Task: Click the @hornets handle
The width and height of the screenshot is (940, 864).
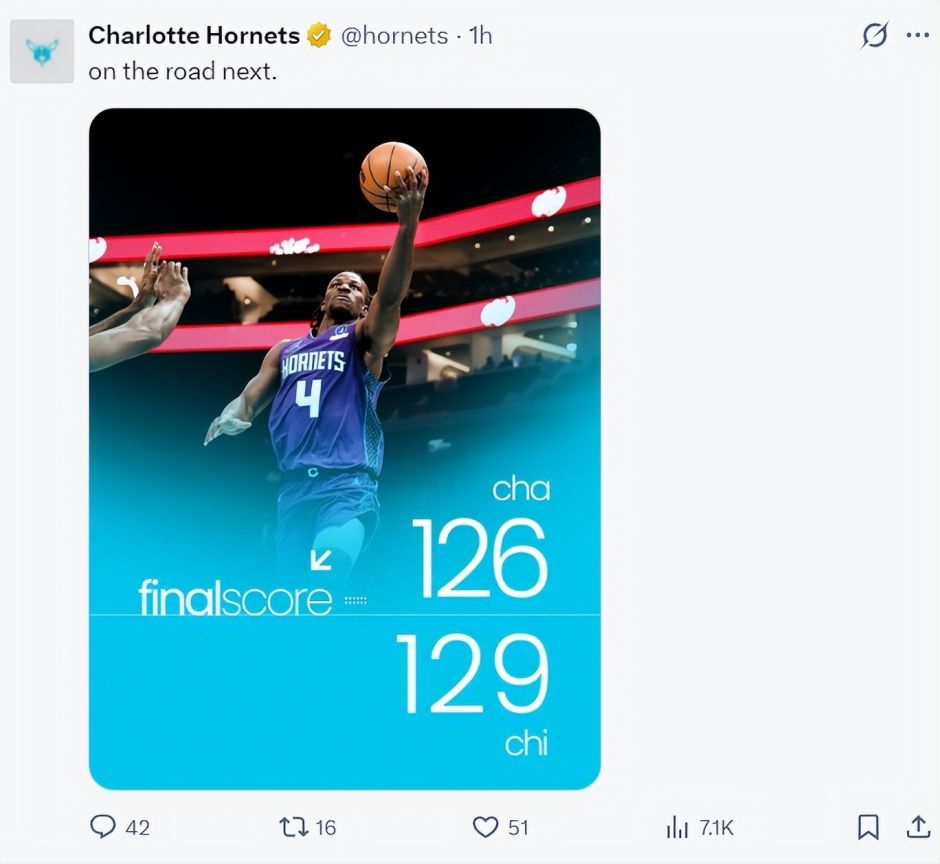Action: tap(394, 36)
